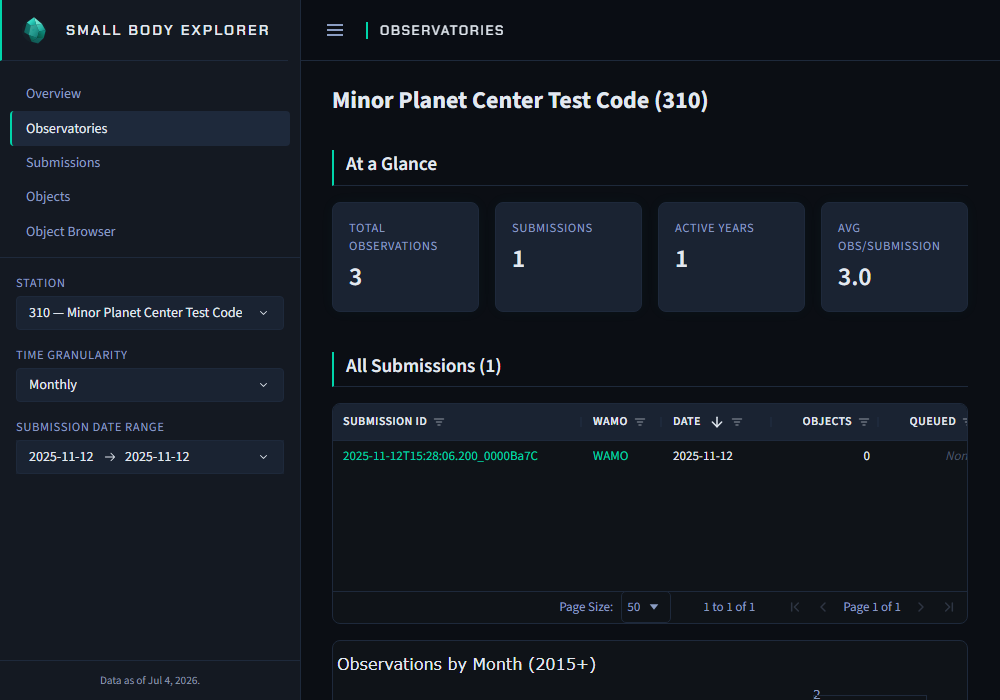Viewport: 1000px width, 700px height.
Task: Click the Objects value 0 cell
Action: click(866, 456)
